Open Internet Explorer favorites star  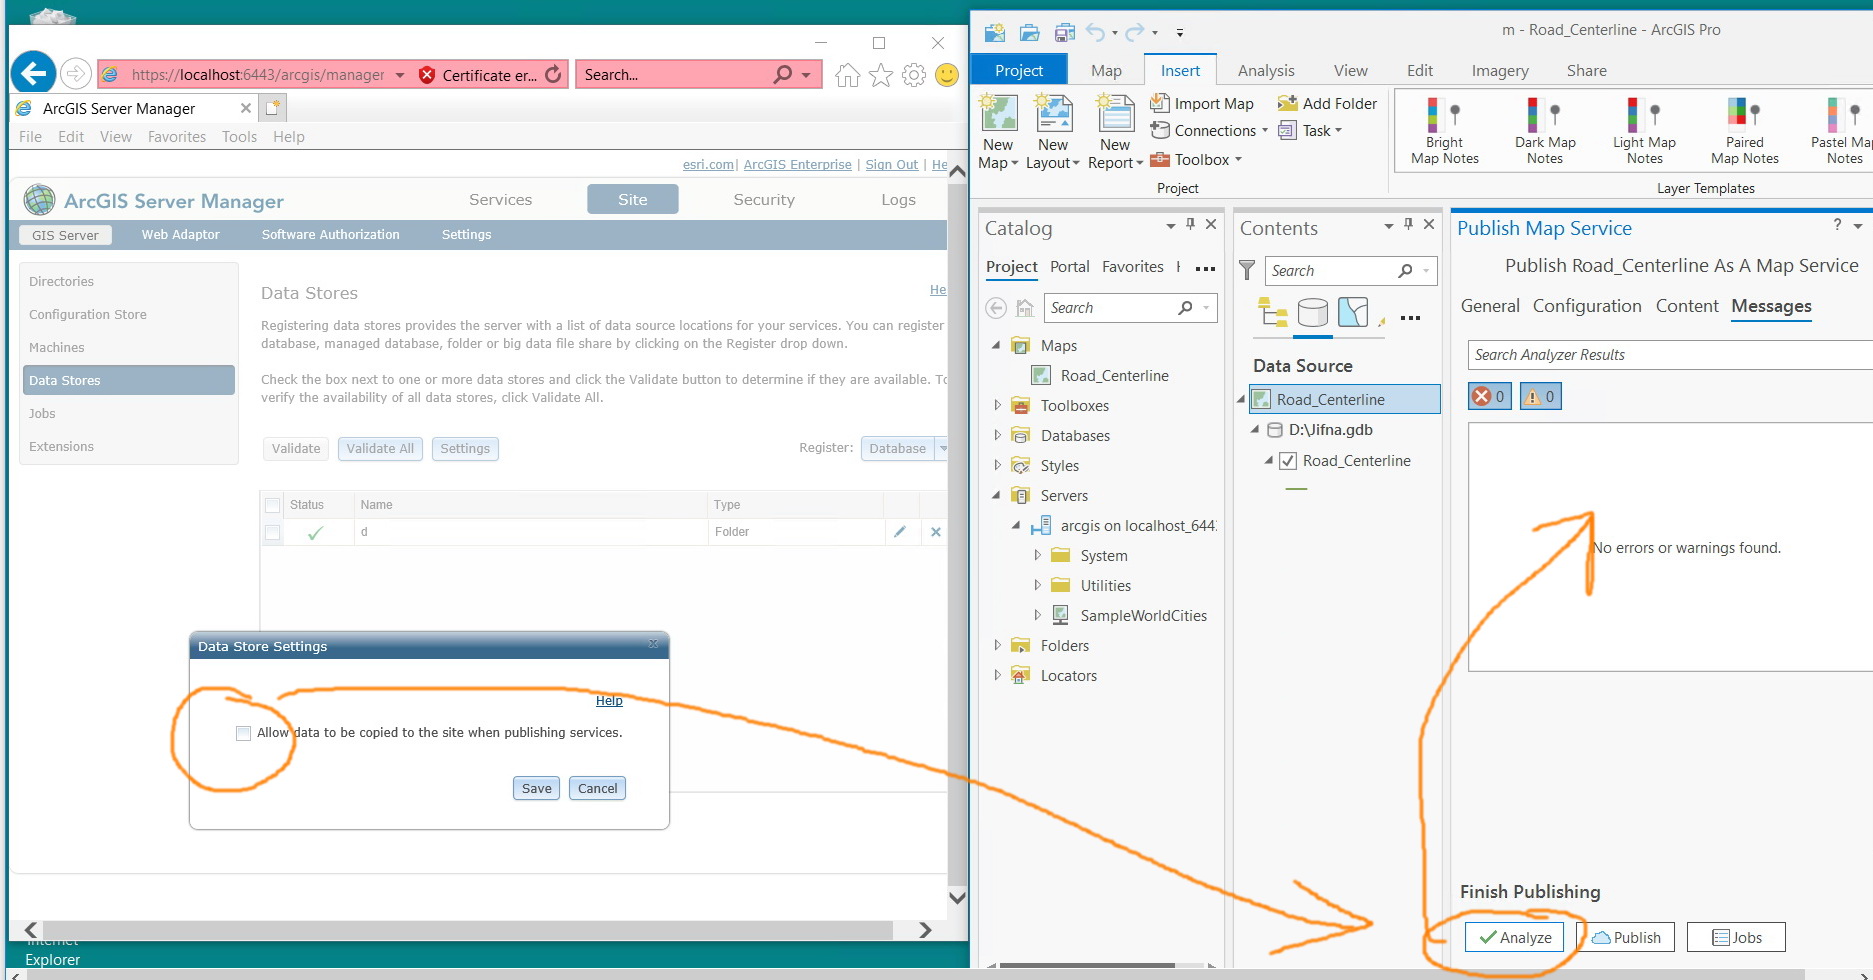(881, 75)
